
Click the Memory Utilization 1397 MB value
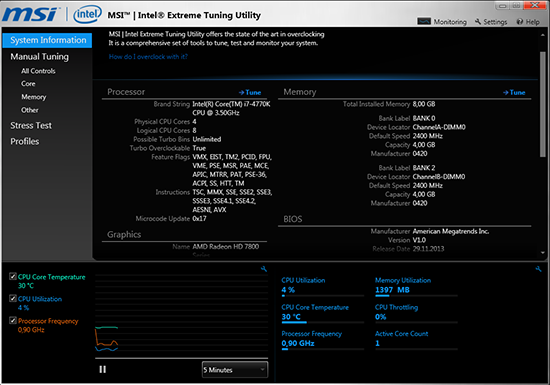tap(392, 290)
